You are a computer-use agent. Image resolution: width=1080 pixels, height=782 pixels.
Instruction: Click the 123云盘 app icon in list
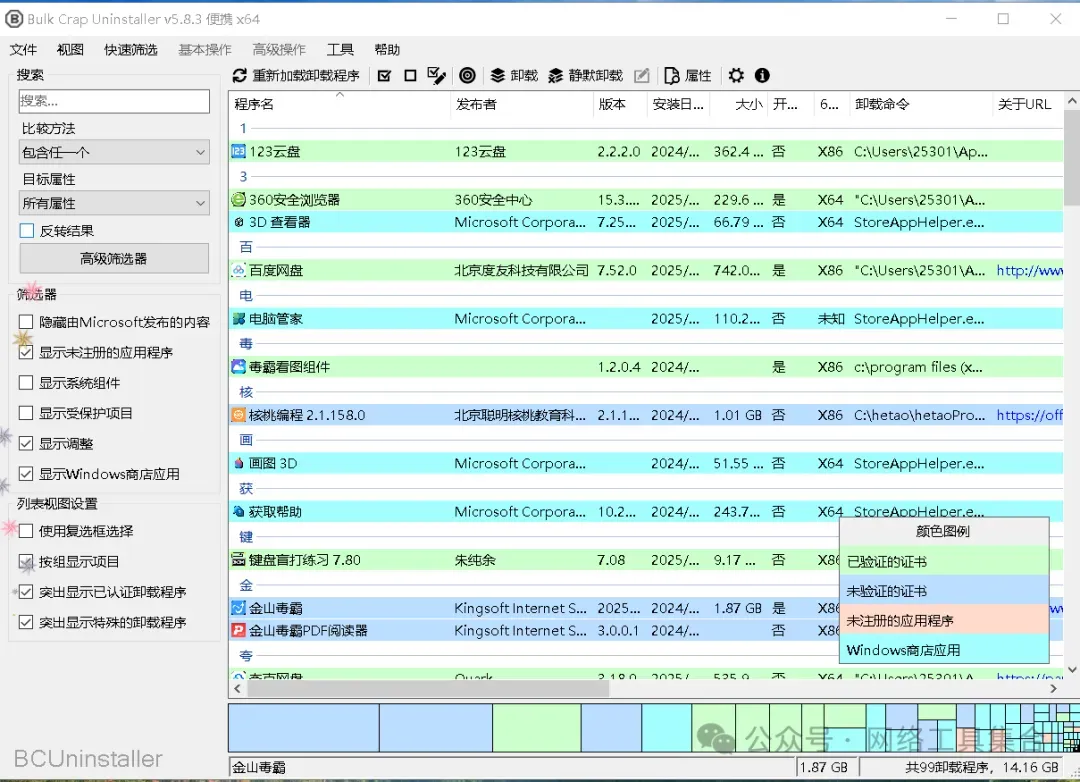(x=238, y=152)
